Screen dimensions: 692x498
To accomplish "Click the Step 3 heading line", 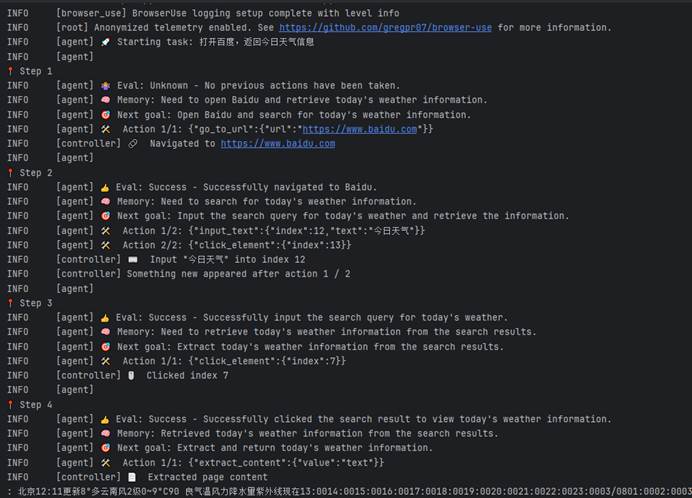I will click(x=36, y=303).
